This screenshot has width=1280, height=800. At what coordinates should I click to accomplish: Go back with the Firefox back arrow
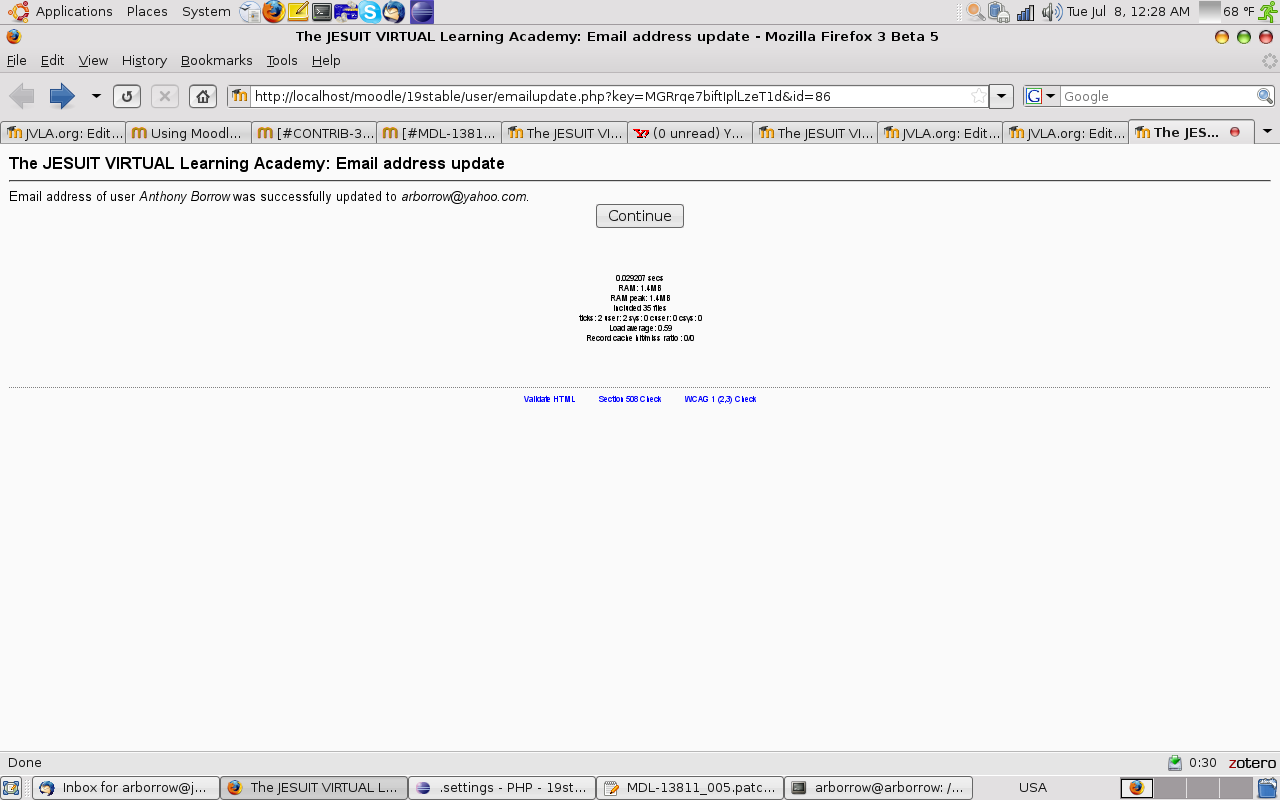[x=22, y=96]
